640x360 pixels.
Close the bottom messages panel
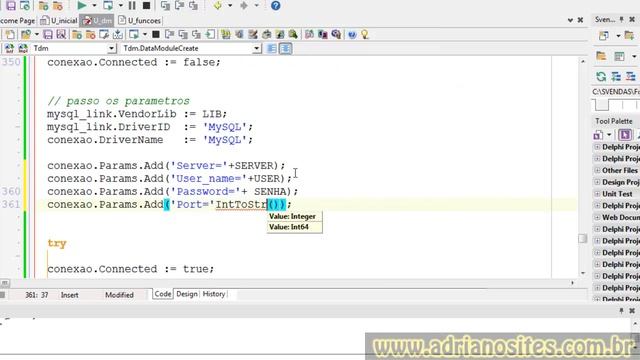click(632, 311)
